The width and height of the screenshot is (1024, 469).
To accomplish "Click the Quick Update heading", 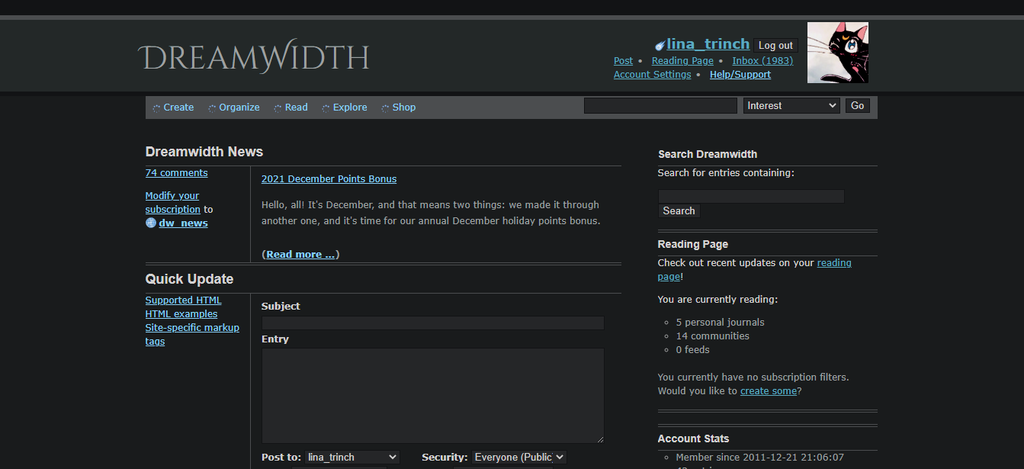I will (x=189, y=279).
